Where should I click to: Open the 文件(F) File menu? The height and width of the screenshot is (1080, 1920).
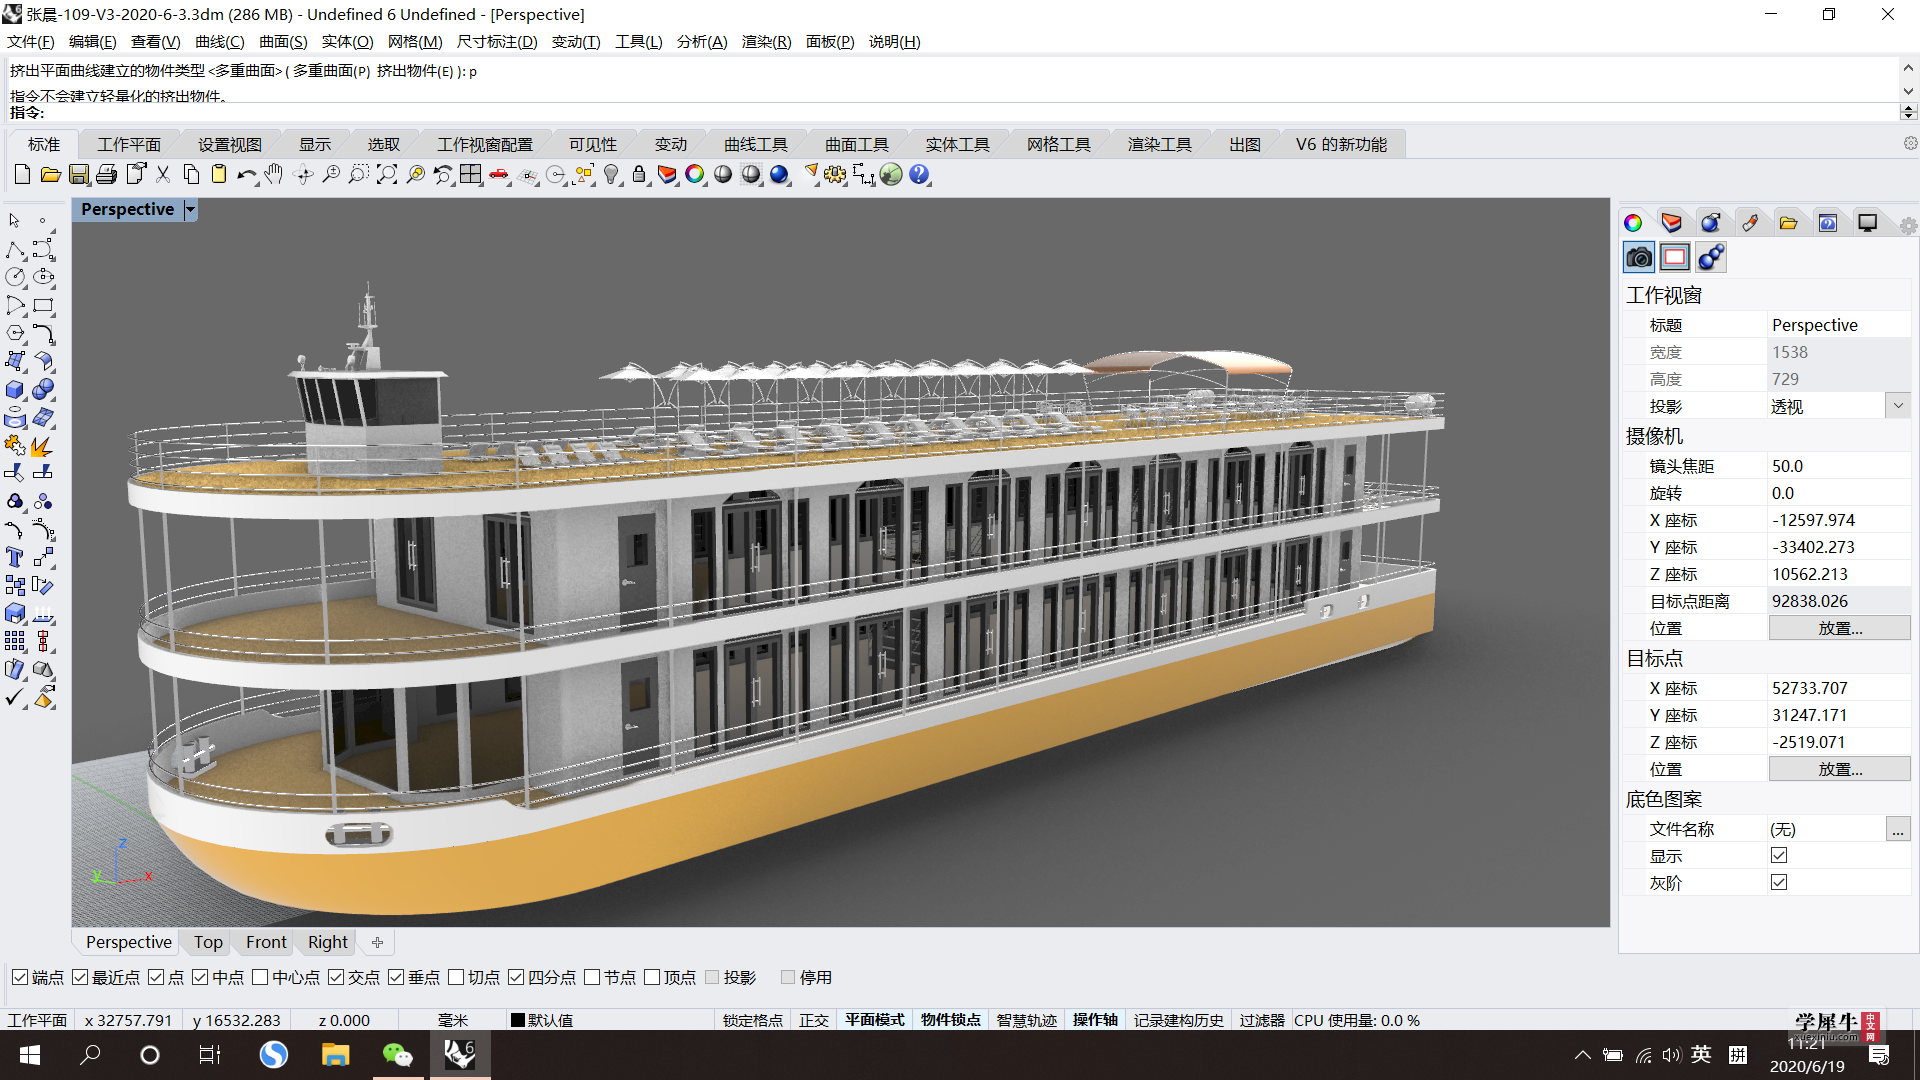click(30, 41)
